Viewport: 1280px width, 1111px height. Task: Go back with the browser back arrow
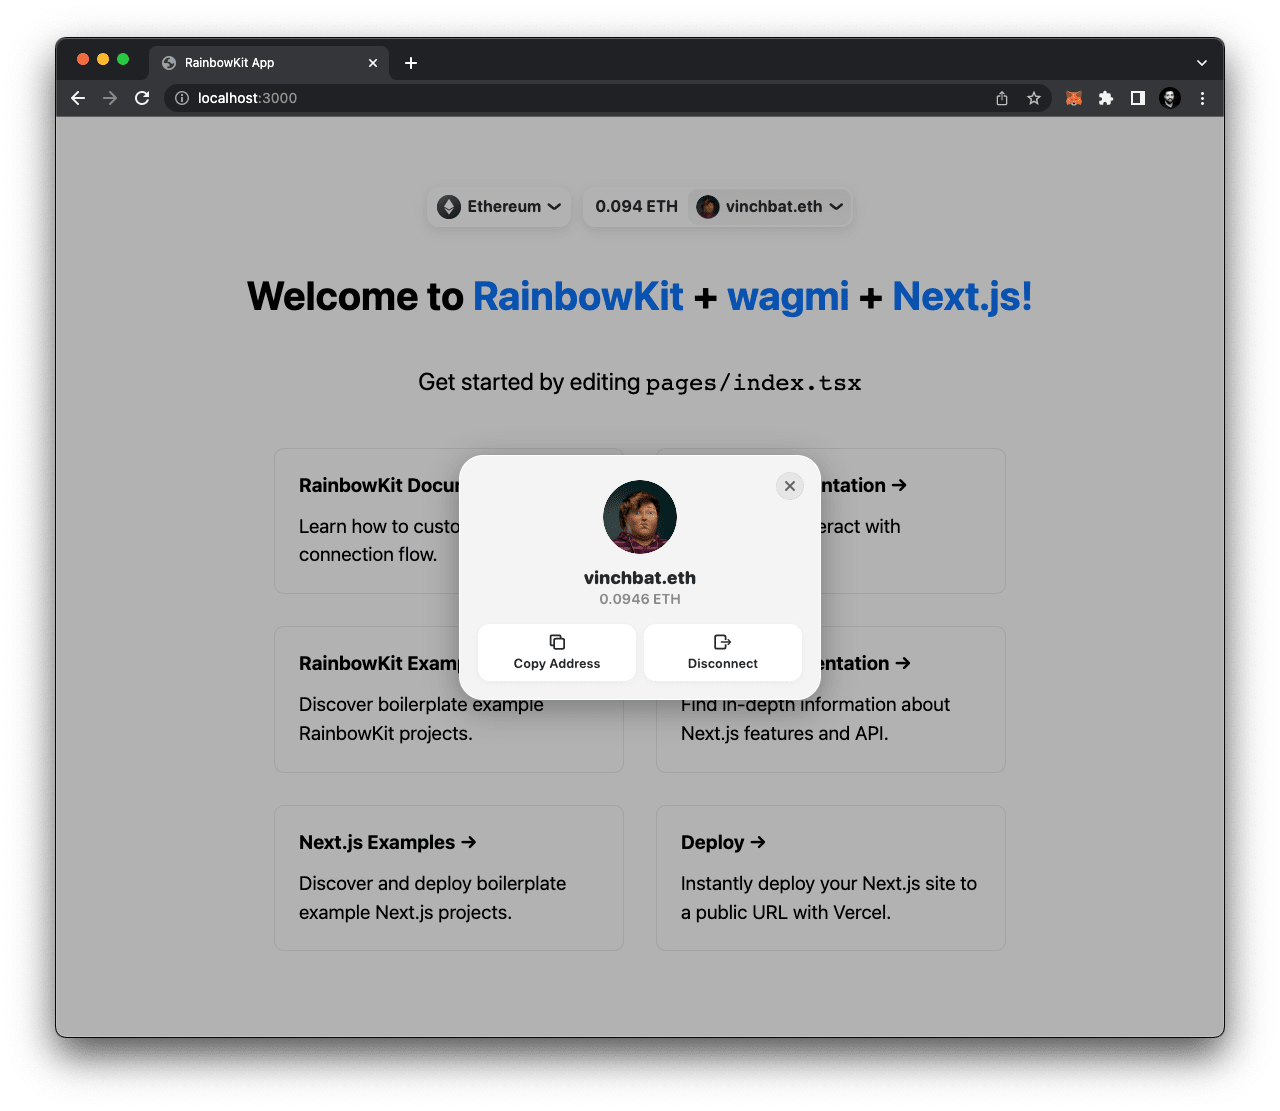click(78, 98)
